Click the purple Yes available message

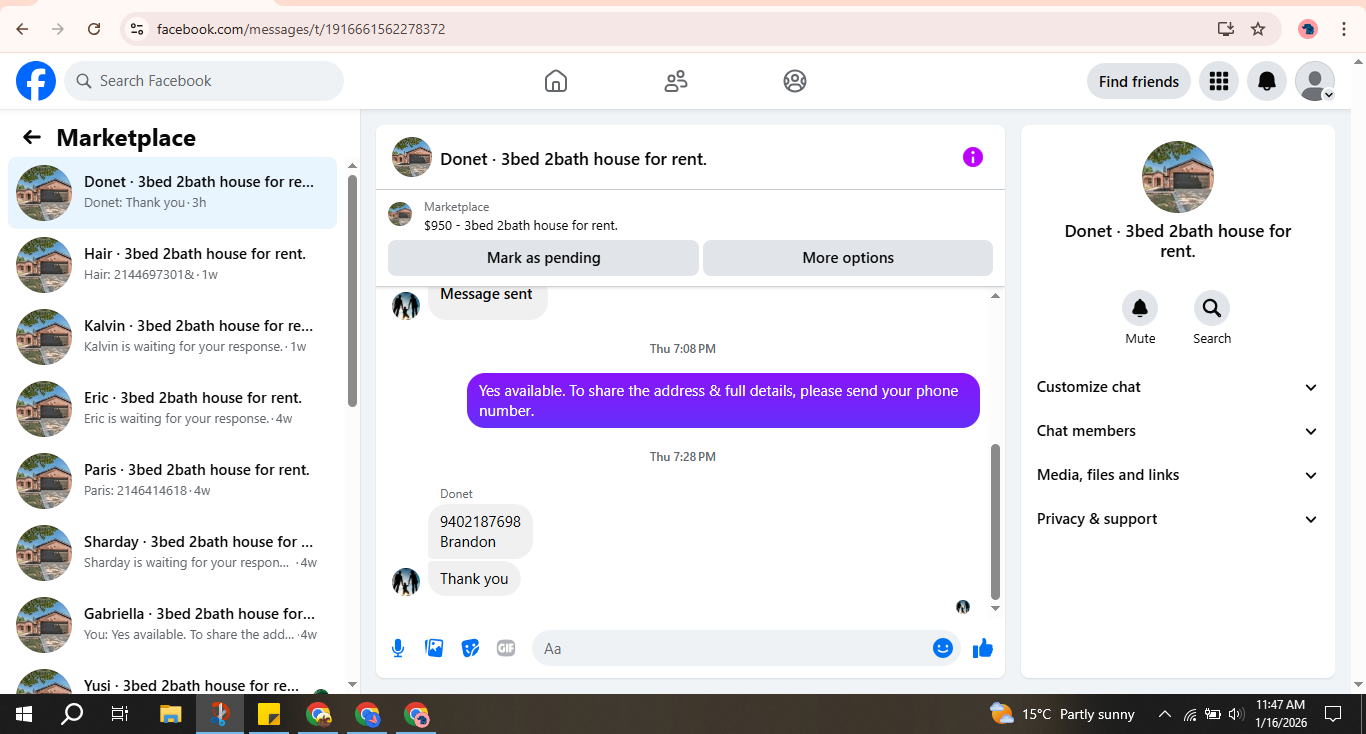(723, 400)
